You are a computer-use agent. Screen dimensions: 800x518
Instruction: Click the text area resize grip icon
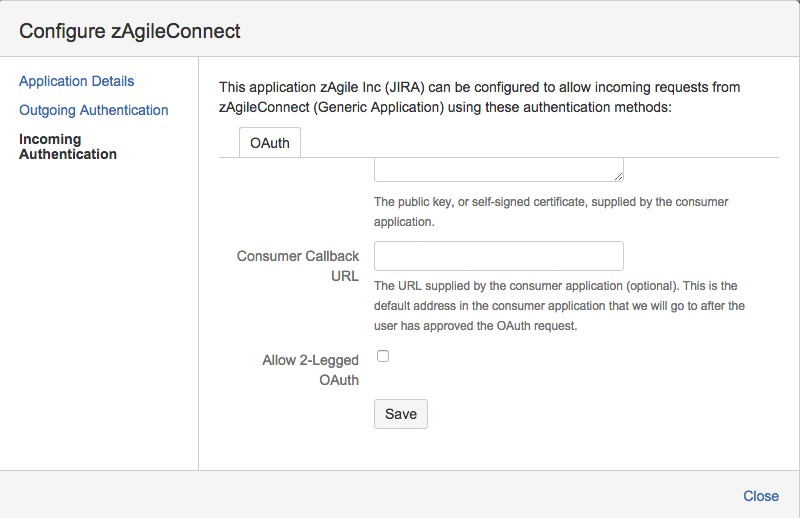pyautogui.click(x=618, y=176)
